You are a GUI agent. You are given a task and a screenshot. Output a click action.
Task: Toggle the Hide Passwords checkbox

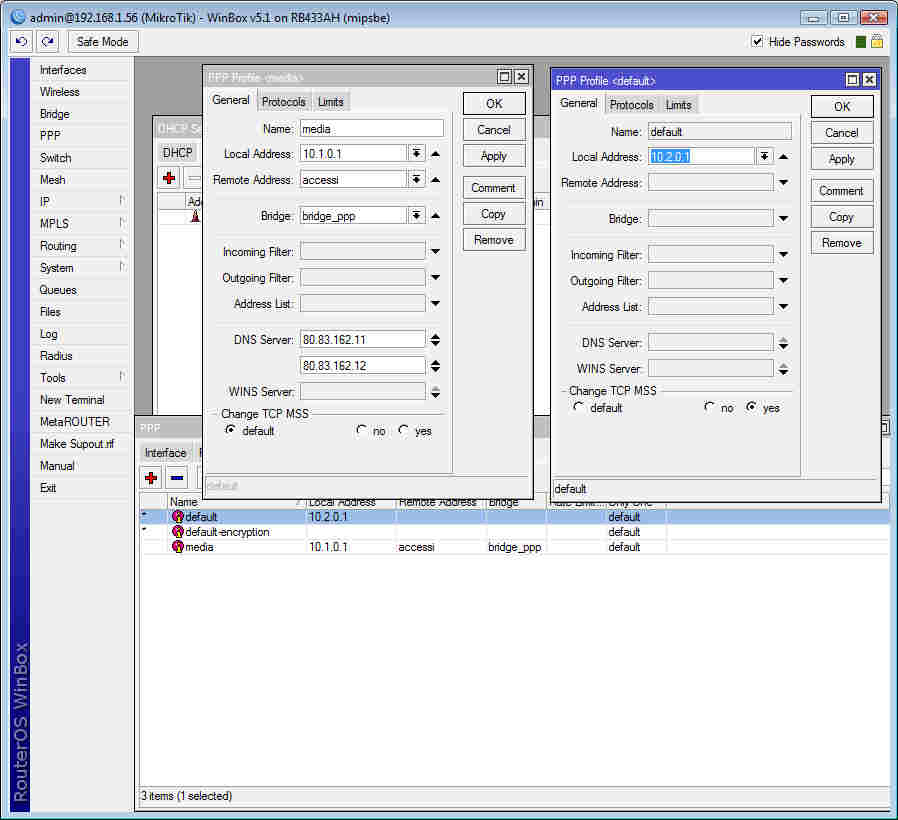[757, 41]
